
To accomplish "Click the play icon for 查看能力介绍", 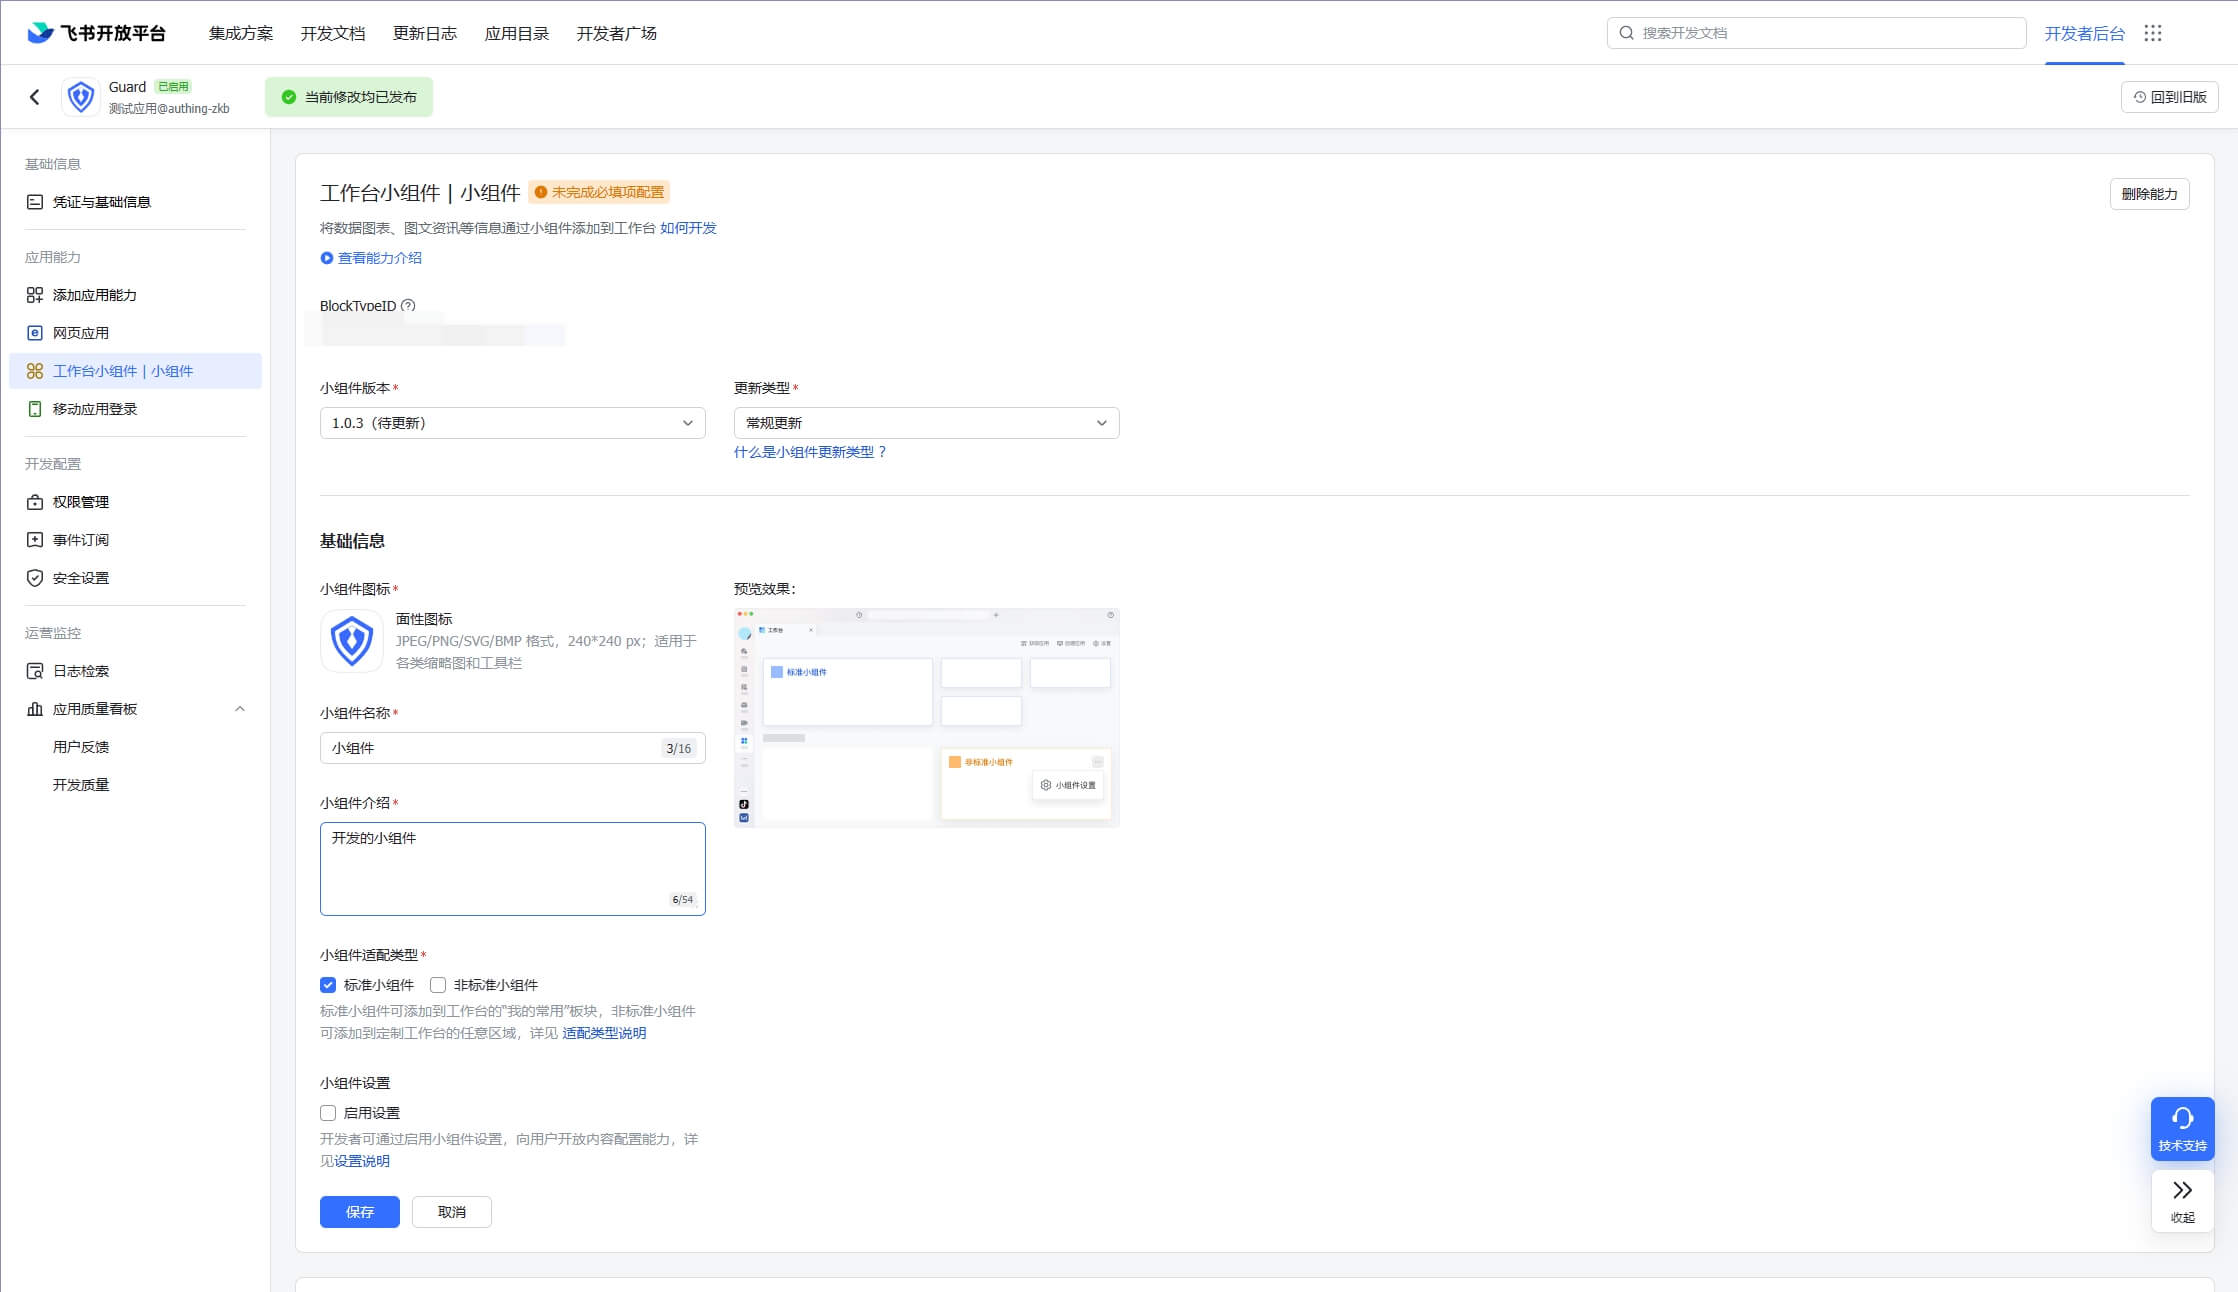I will [326, 258].
